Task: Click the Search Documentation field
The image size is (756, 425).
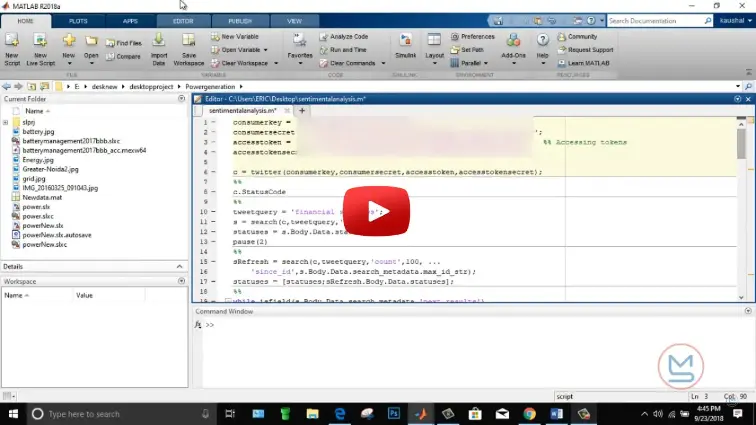Action: point(652,20)
